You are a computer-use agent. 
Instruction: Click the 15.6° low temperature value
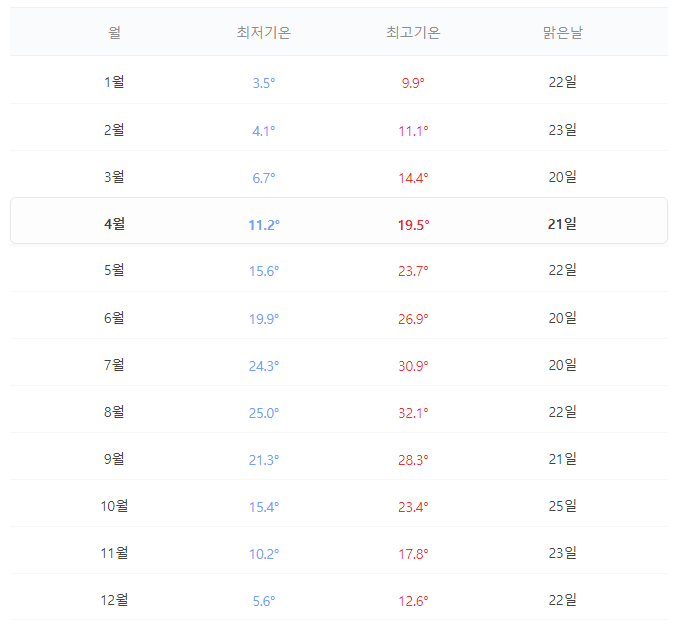[x=264, y=271]
